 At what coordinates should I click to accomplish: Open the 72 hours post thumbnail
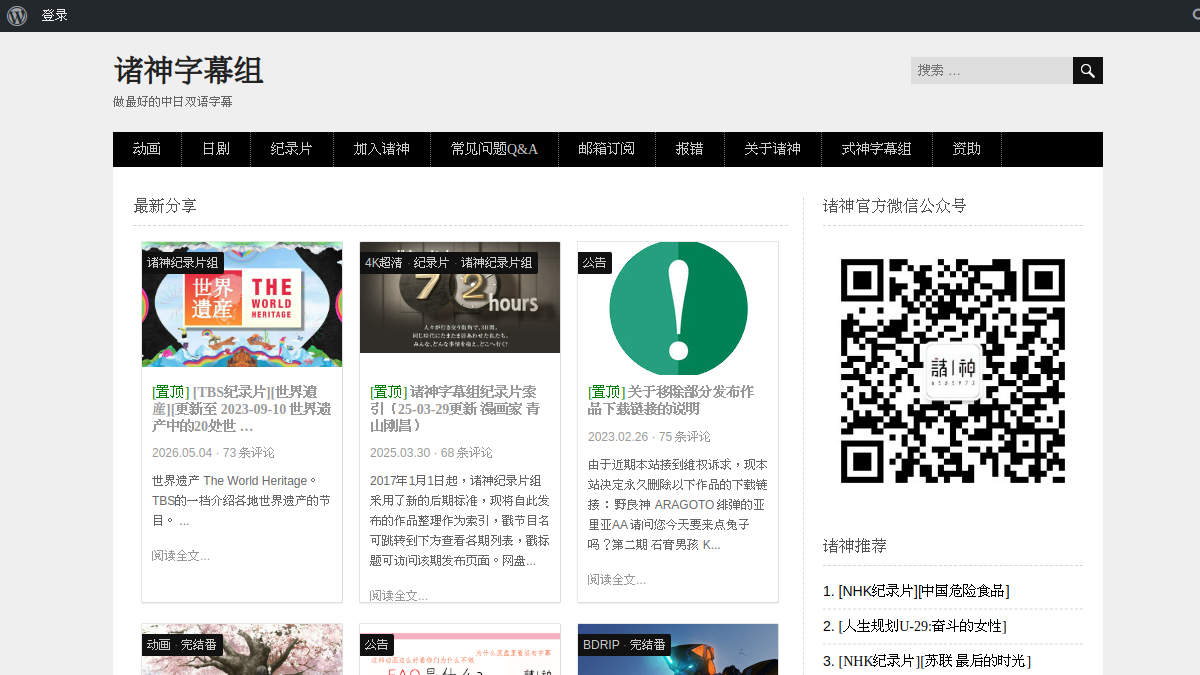pyautogui.click(x=460, y=298)
